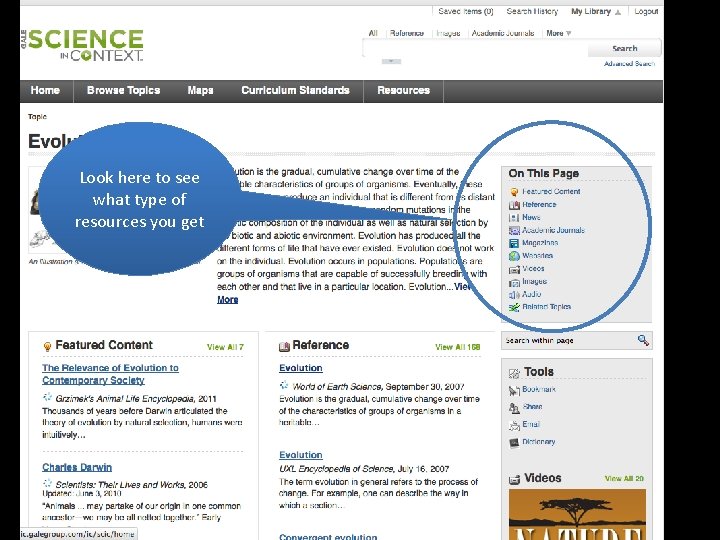Click the Logout link

pos(646,11)
